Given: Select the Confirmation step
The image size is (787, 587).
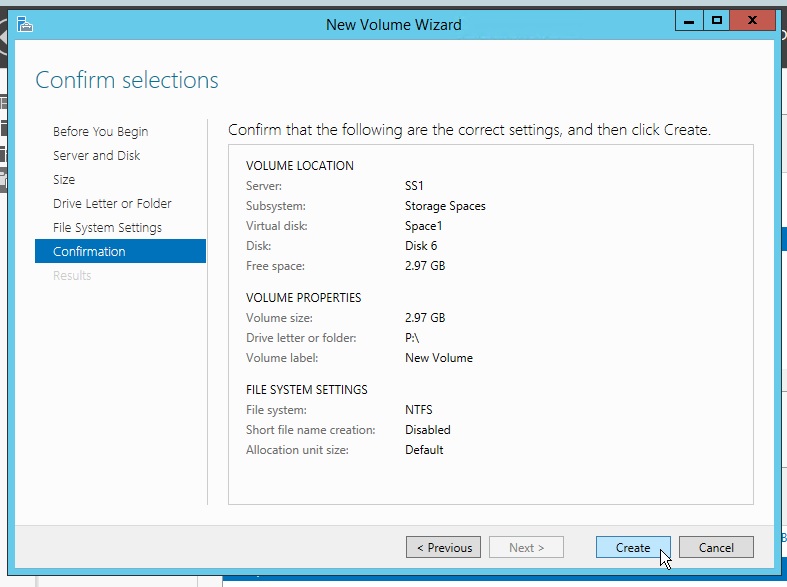Looking at the screenshot, I should pos(120,251).
